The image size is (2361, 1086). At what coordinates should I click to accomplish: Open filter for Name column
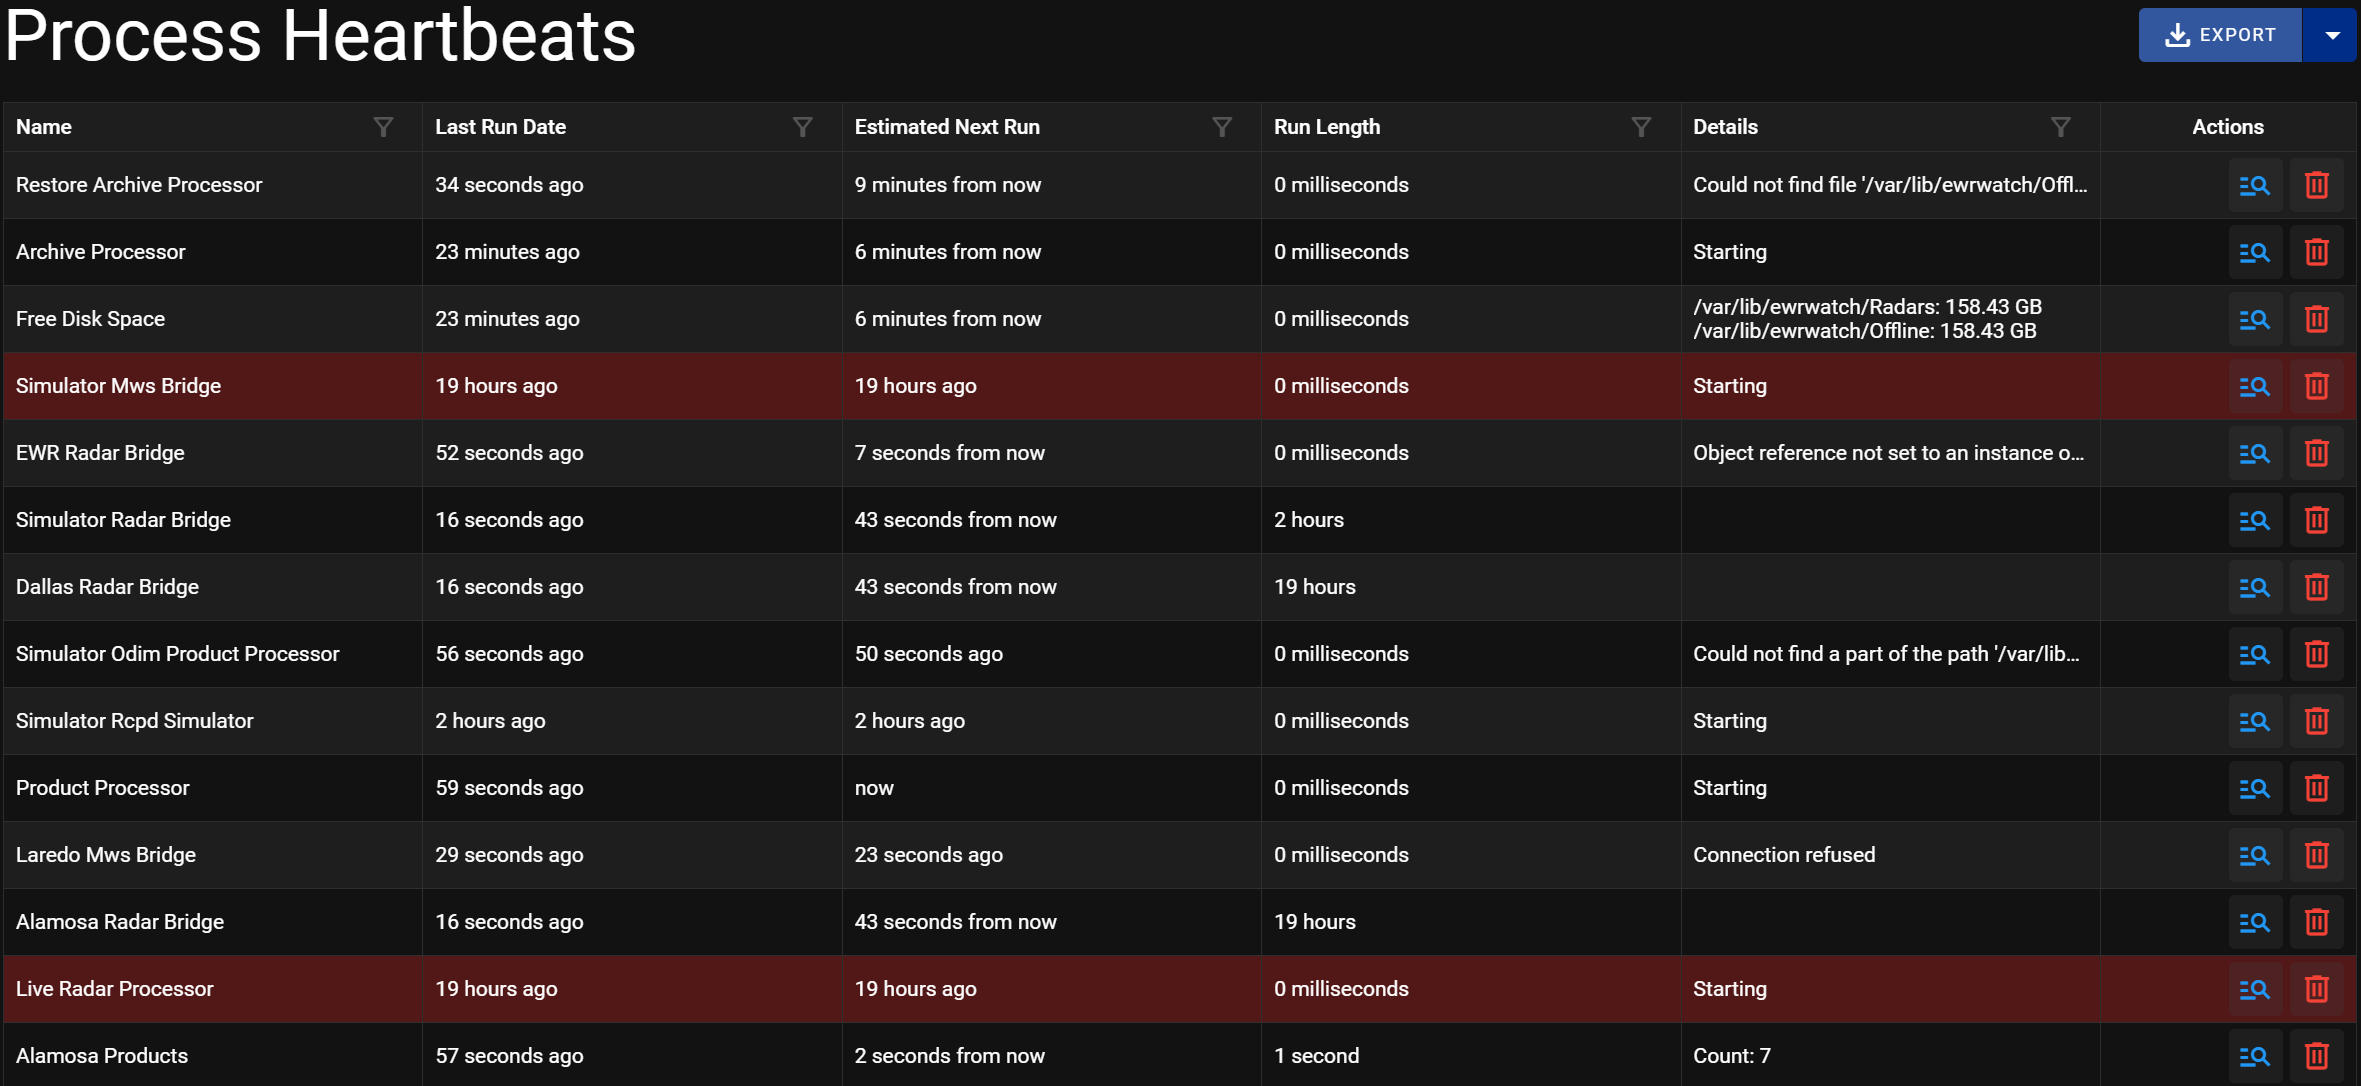pos(383,127)
